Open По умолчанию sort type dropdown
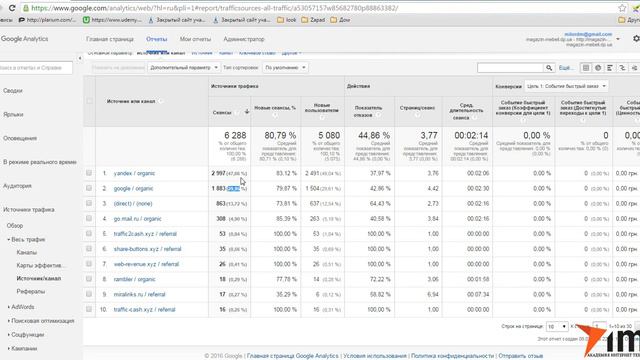 (285, 67)
